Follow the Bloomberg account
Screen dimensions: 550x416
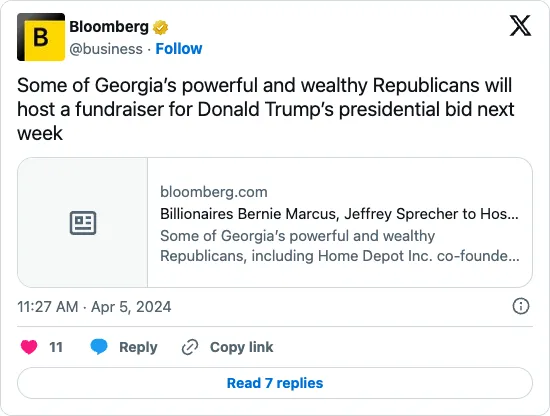point(179,49)
